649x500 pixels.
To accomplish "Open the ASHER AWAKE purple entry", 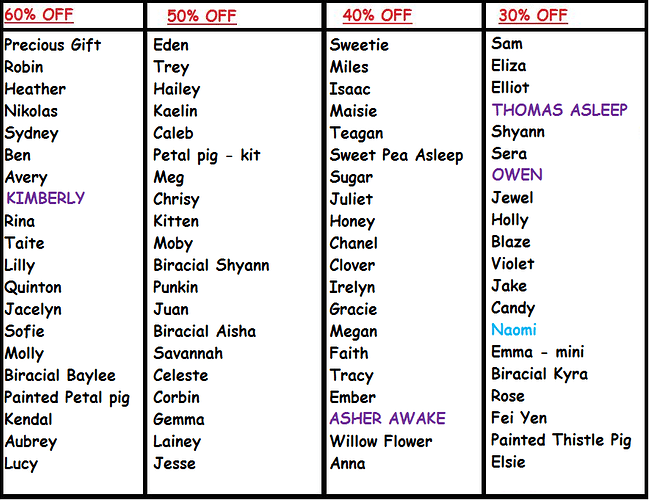I will pos(387,419).
